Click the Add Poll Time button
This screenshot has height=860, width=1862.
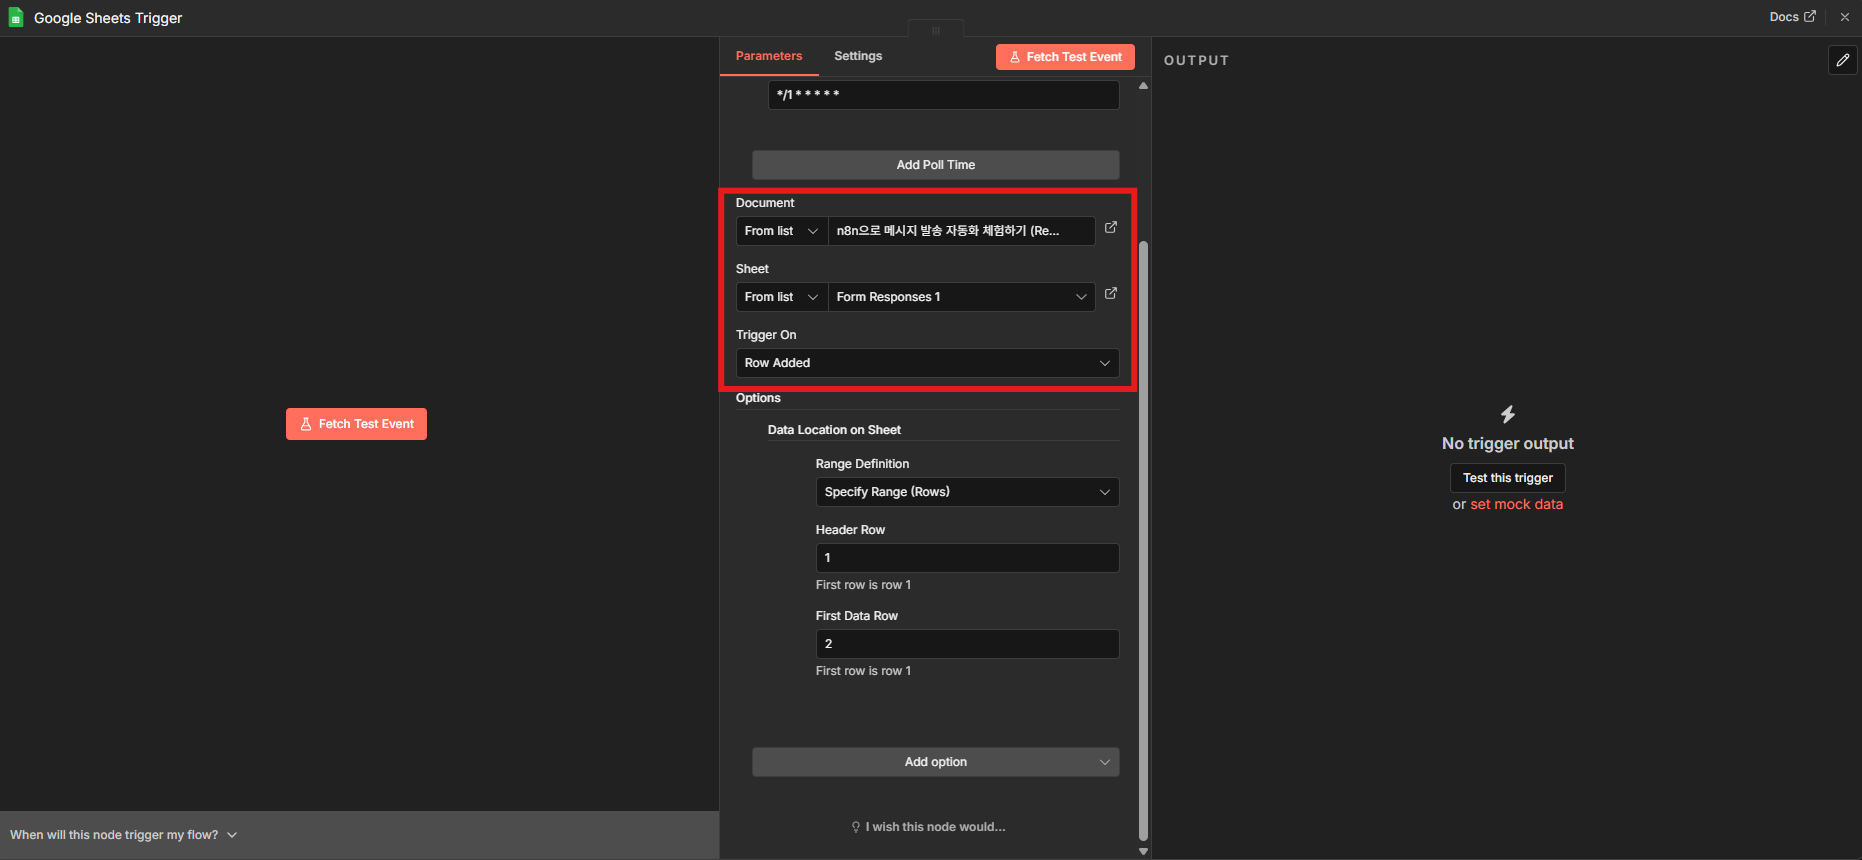coord(935,165)
